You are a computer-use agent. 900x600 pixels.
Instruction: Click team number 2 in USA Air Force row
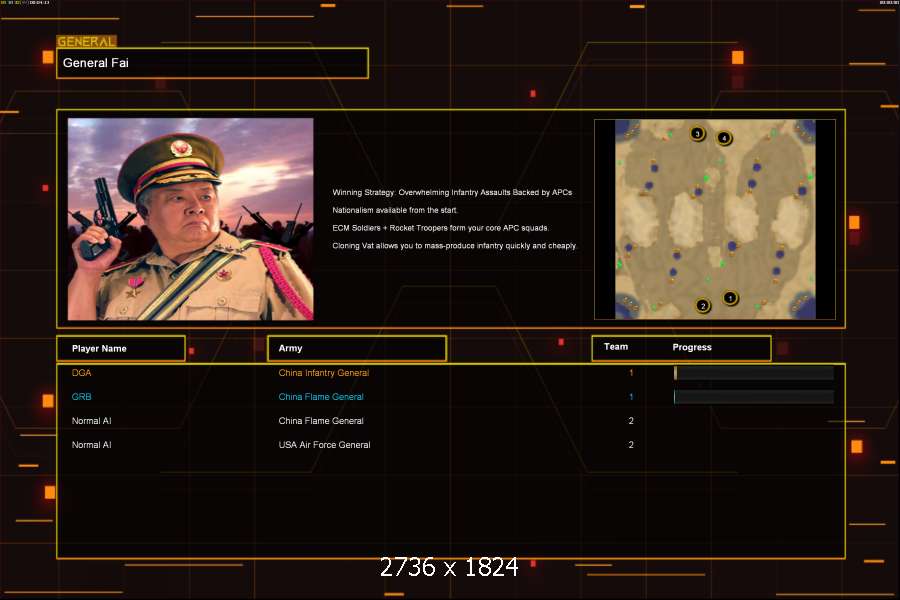tap(631, 445)
